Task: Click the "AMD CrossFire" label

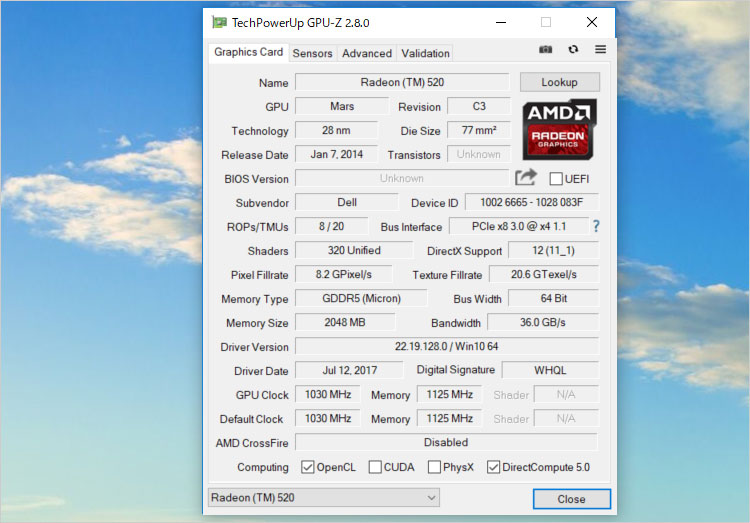Action: coord(252,443)
